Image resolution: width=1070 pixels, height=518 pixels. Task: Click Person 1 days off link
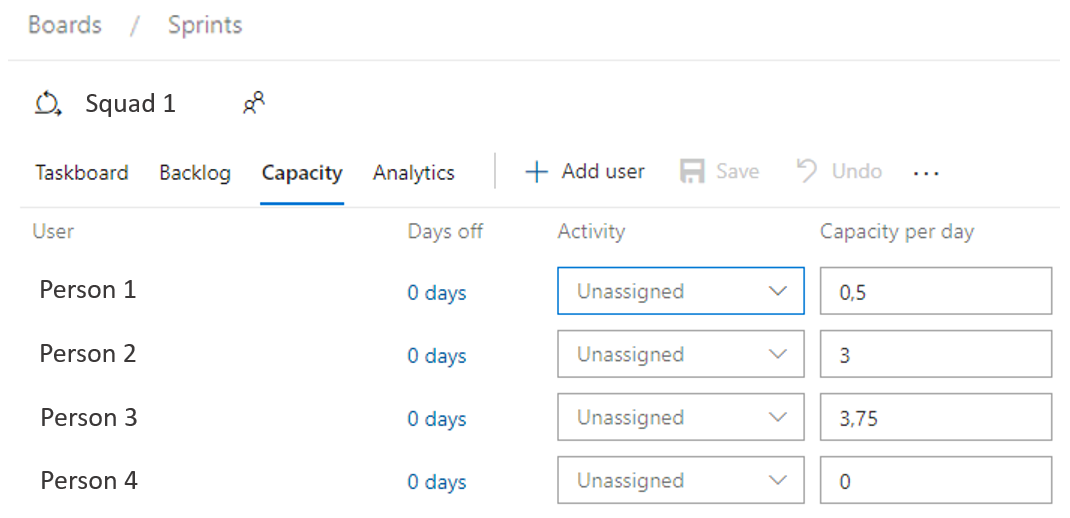click(437, 293)
